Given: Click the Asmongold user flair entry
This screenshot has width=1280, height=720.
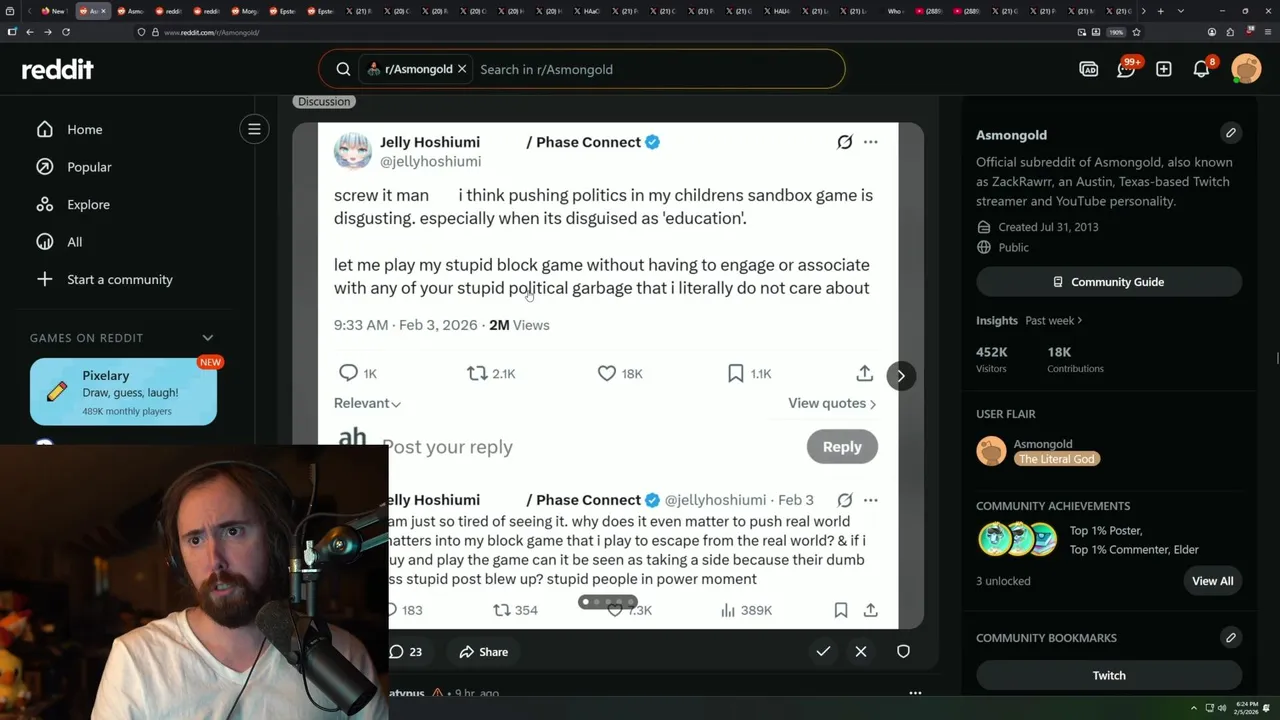Looking at the screenshot, I should click(1037, 451).
